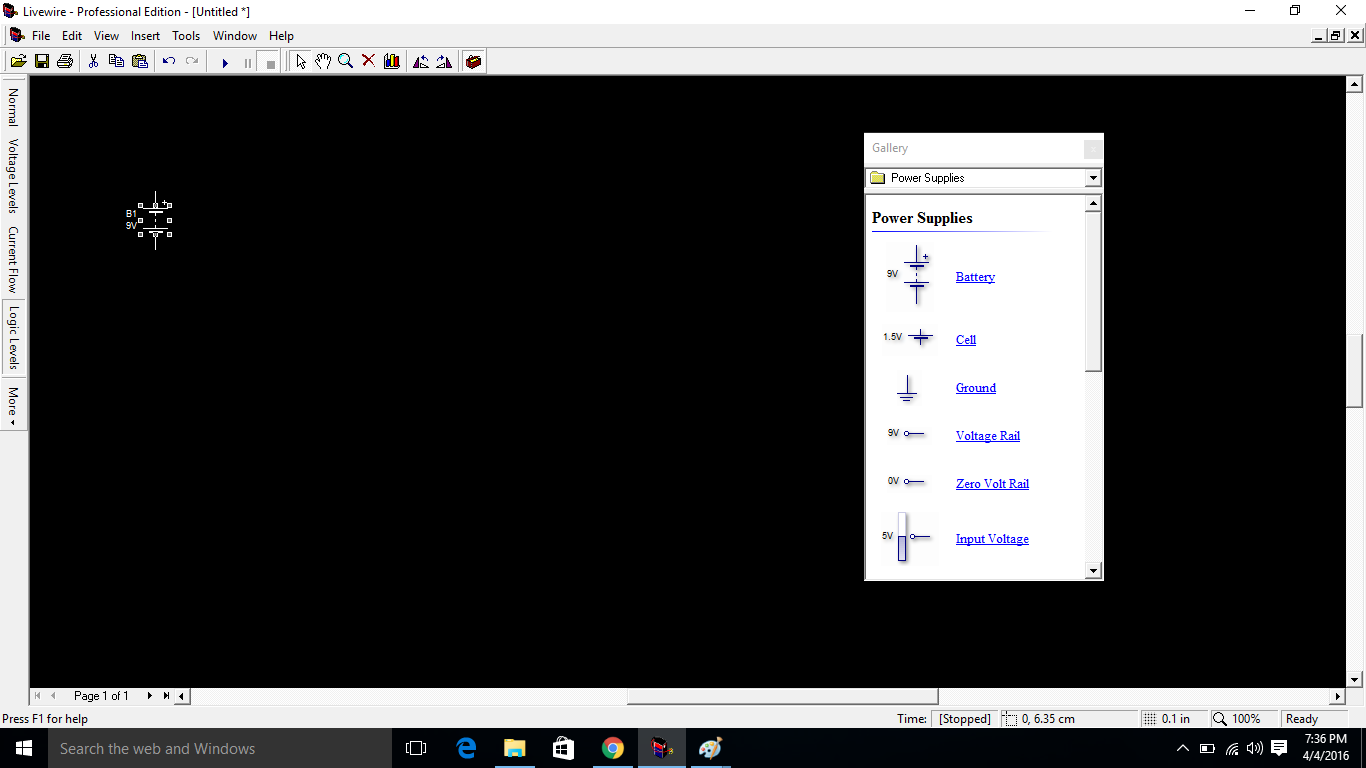Click the Print toolbar icon
The image size is (1366, 768).
tap(65, 62)
